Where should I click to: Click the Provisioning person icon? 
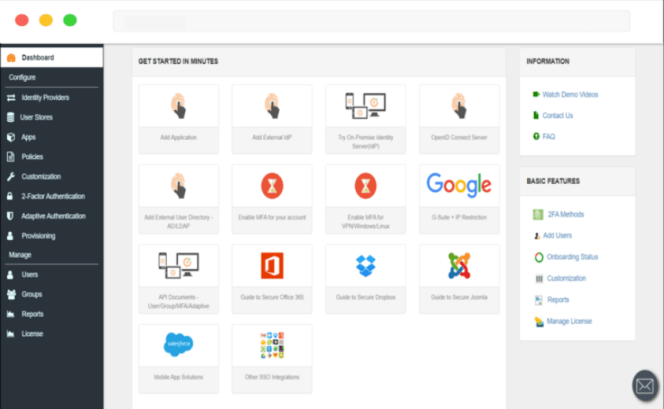10,236
